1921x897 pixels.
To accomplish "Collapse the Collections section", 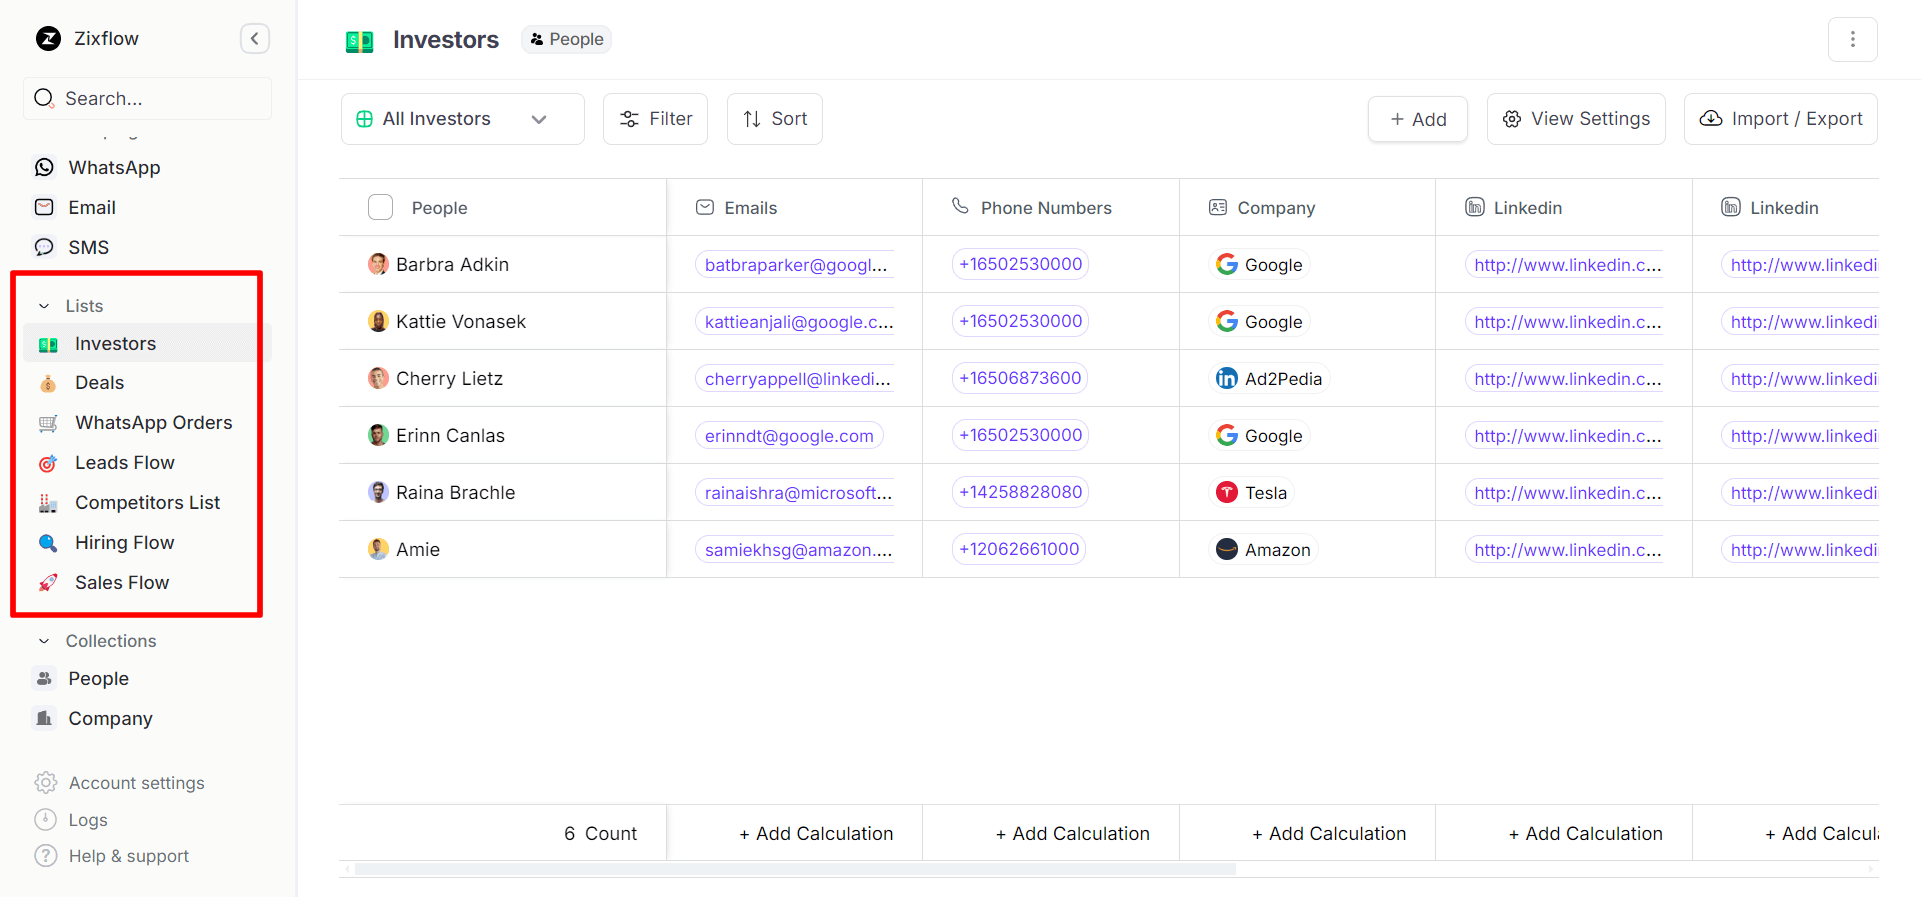I will [x=44, y=641].
